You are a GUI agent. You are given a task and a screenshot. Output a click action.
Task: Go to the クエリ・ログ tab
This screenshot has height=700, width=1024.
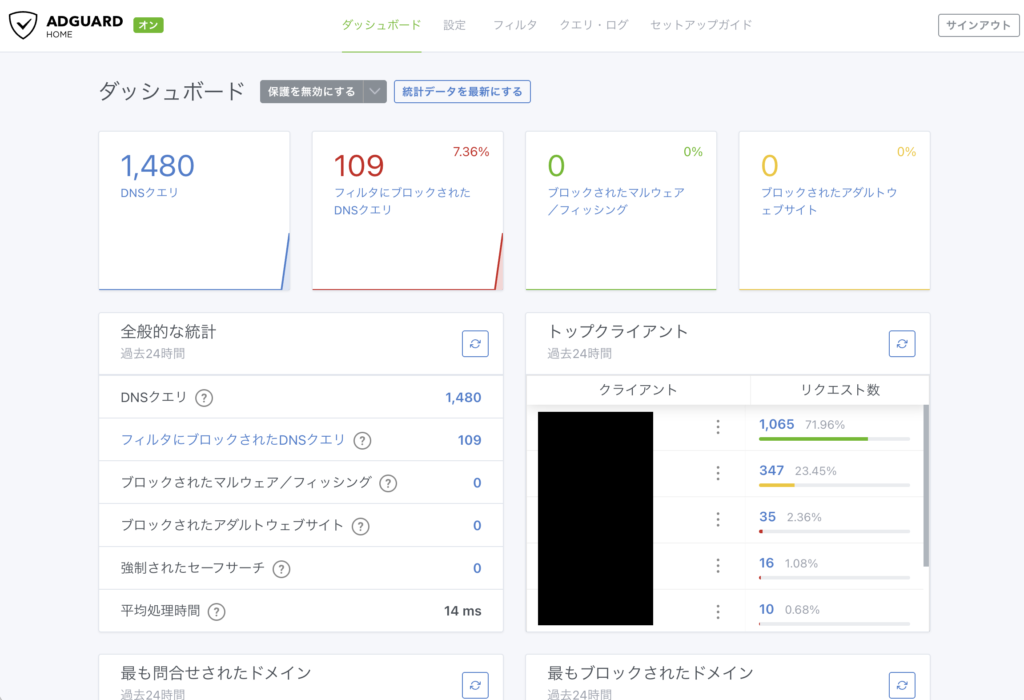coord(594,25)
